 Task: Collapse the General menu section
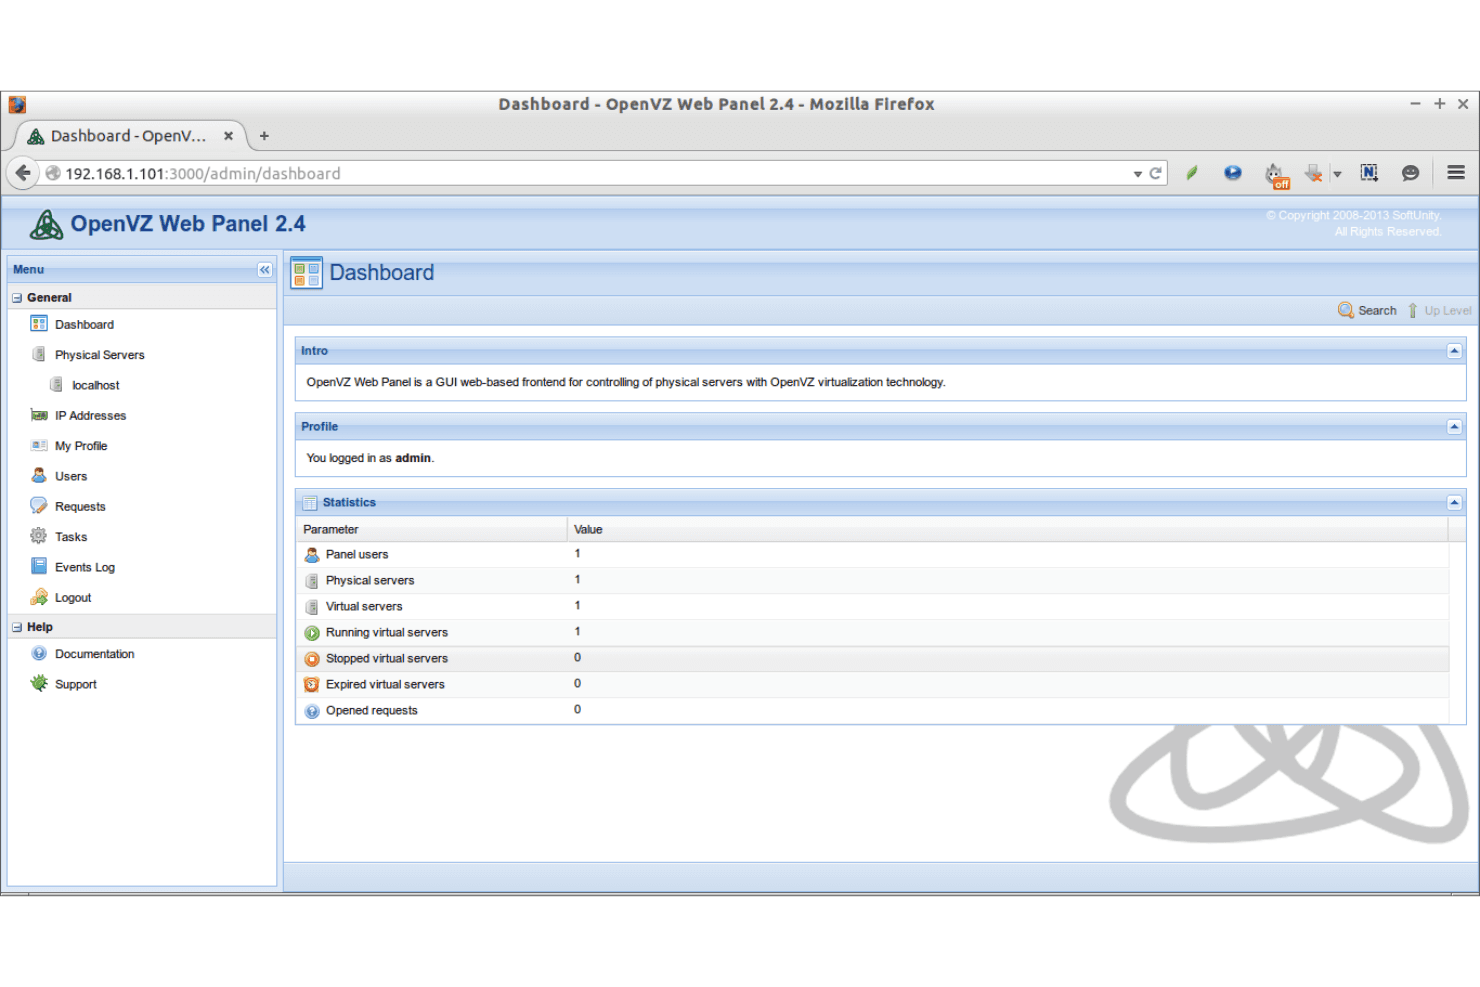click(x=17, y=298)
